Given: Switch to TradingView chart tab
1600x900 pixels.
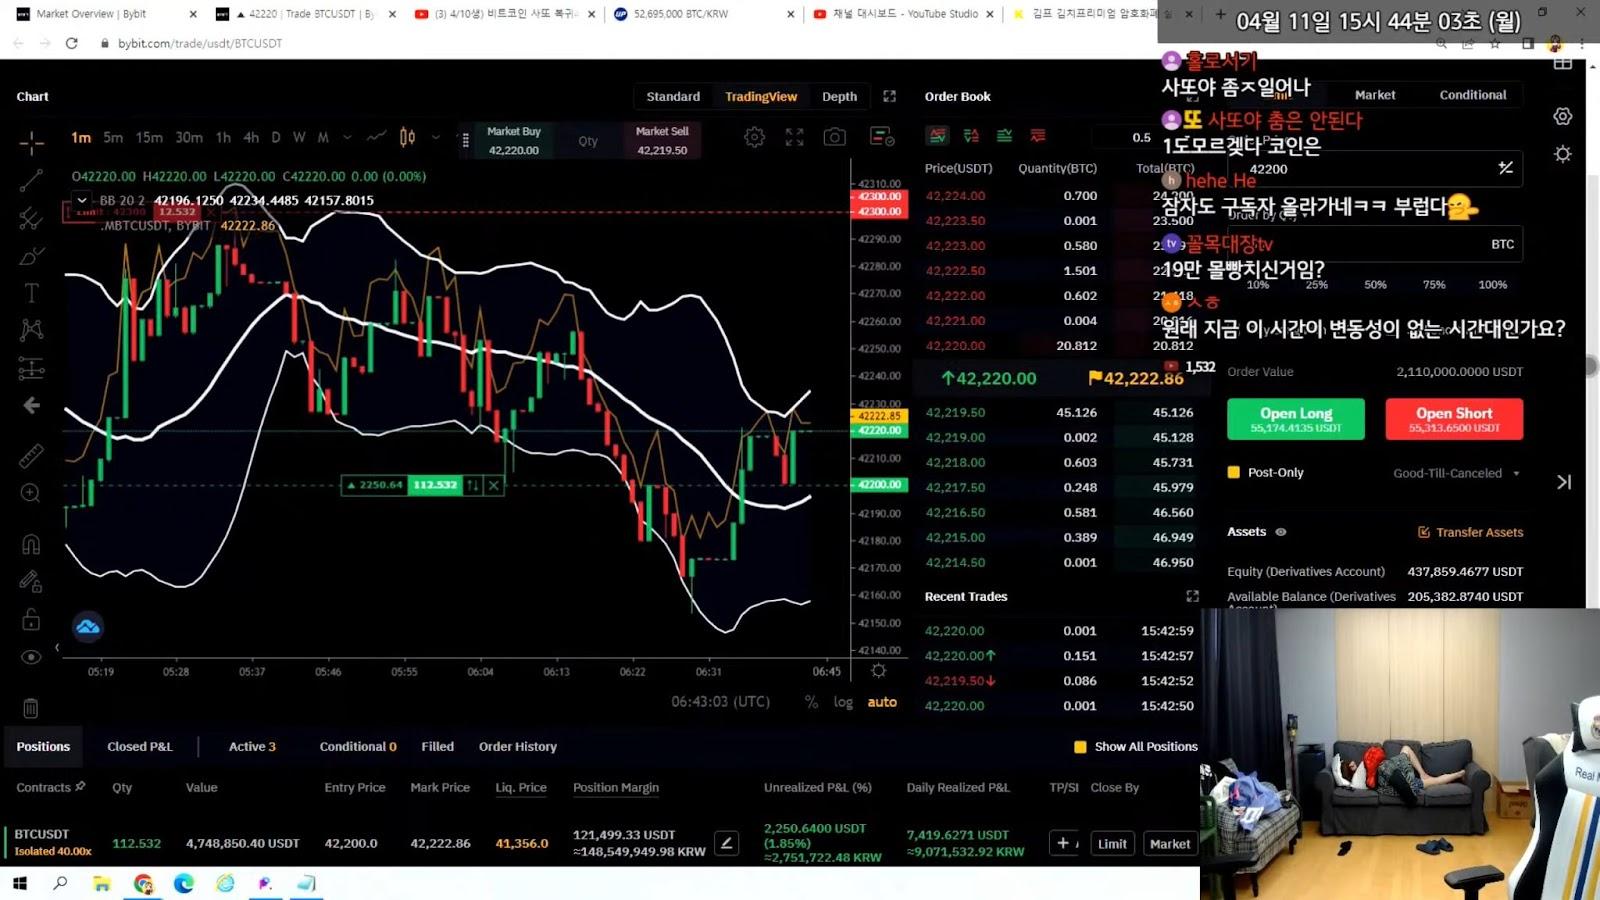Looking at the screenshot, I should [761, 96].
